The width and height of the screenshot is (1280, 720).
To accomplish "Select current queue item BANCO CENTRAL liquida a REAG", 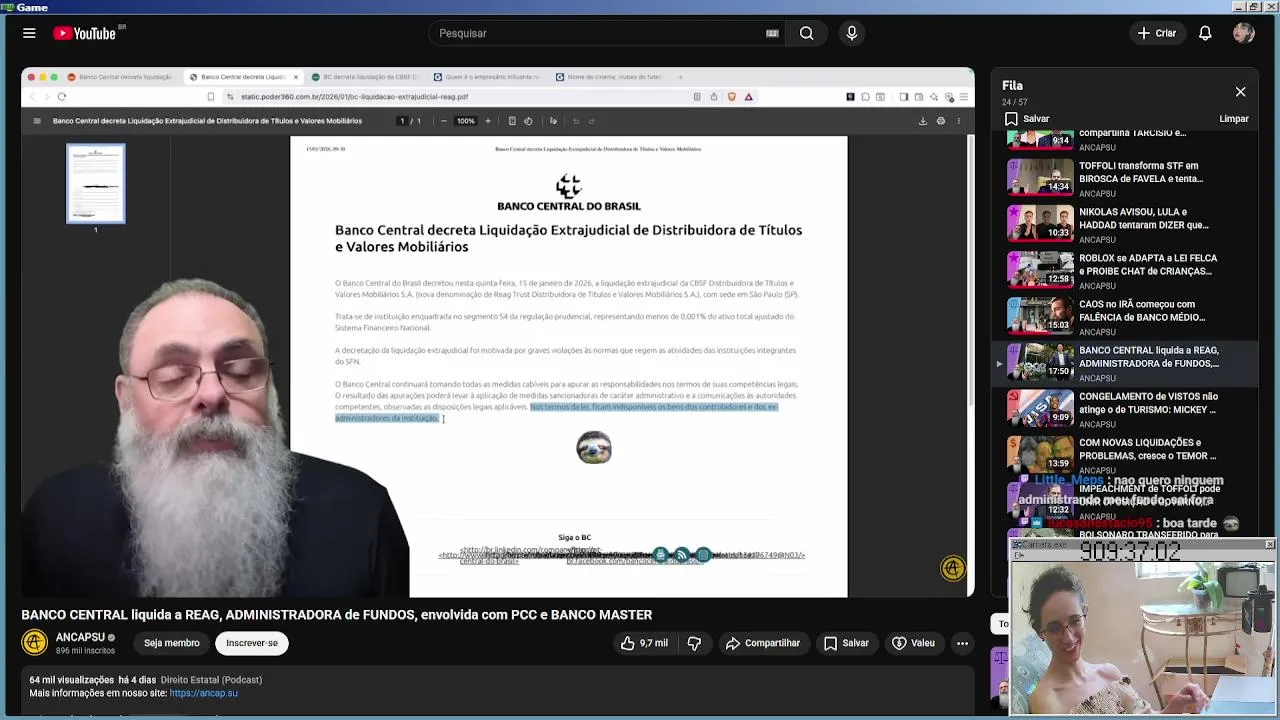I will [x=1123, y=362].
